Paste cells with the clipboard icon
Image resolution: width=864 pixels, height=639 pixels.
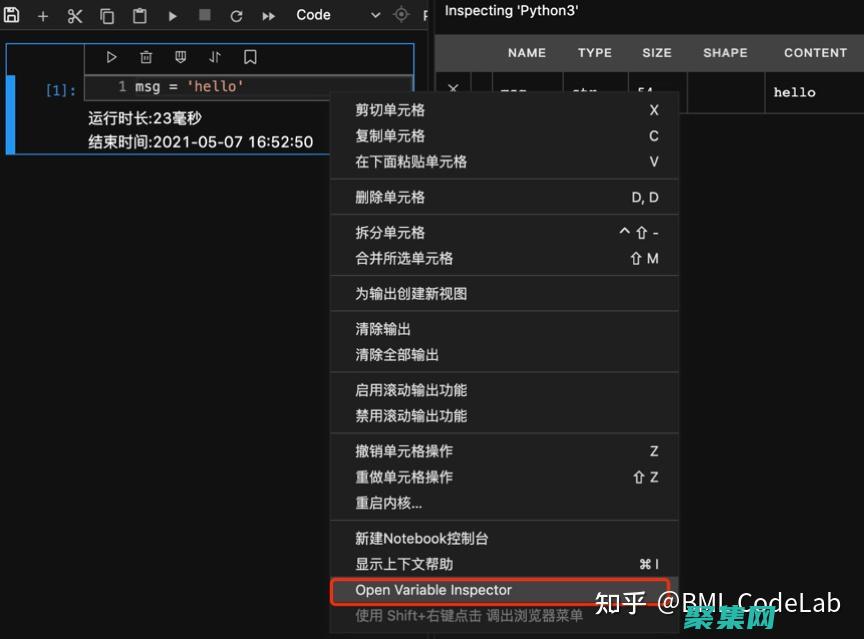[x=139, y=15]
